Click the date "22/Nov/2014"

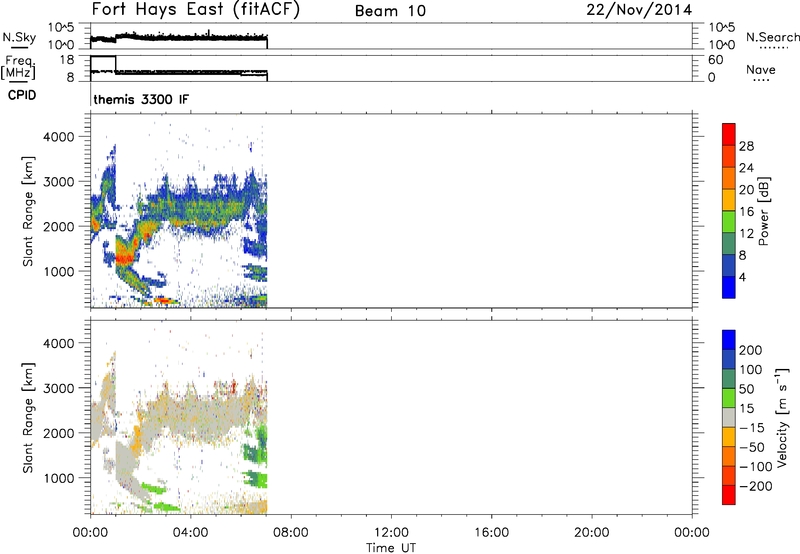pyautogui.click(x=639, y=10)
